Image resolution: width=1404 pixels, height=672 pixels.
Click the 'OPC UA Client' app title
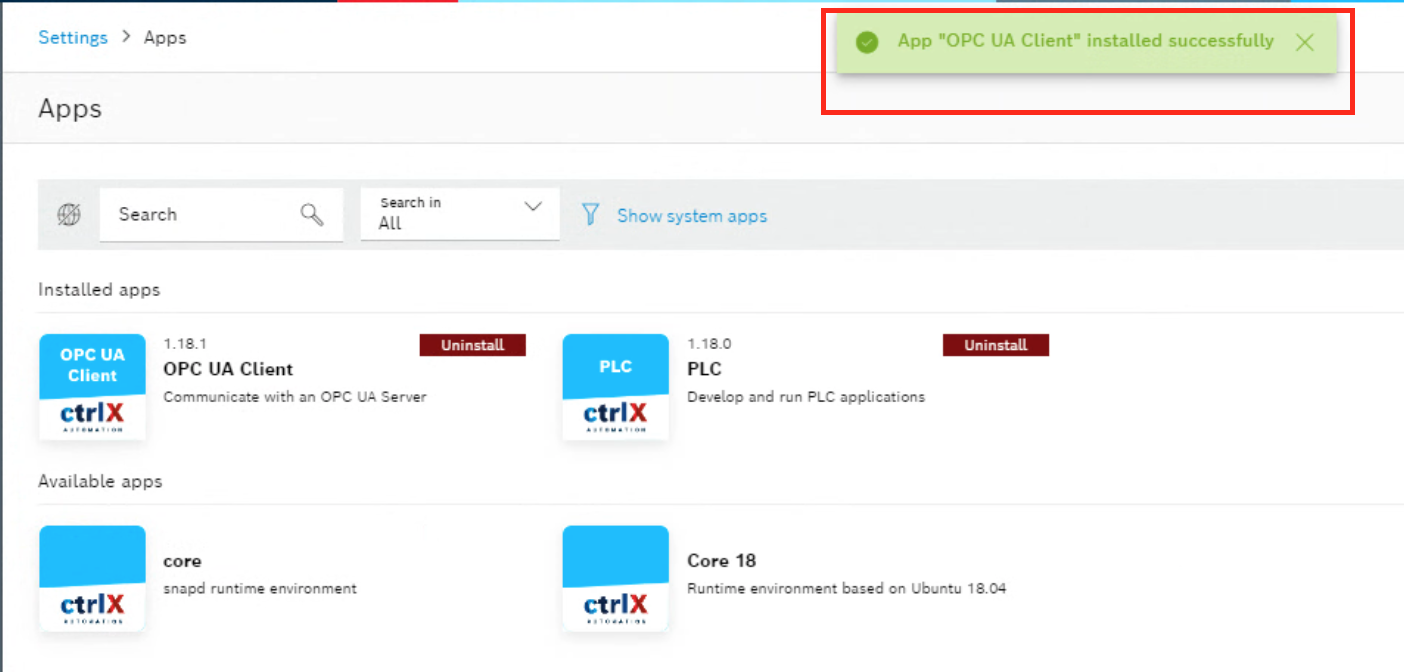click(228, 369)
